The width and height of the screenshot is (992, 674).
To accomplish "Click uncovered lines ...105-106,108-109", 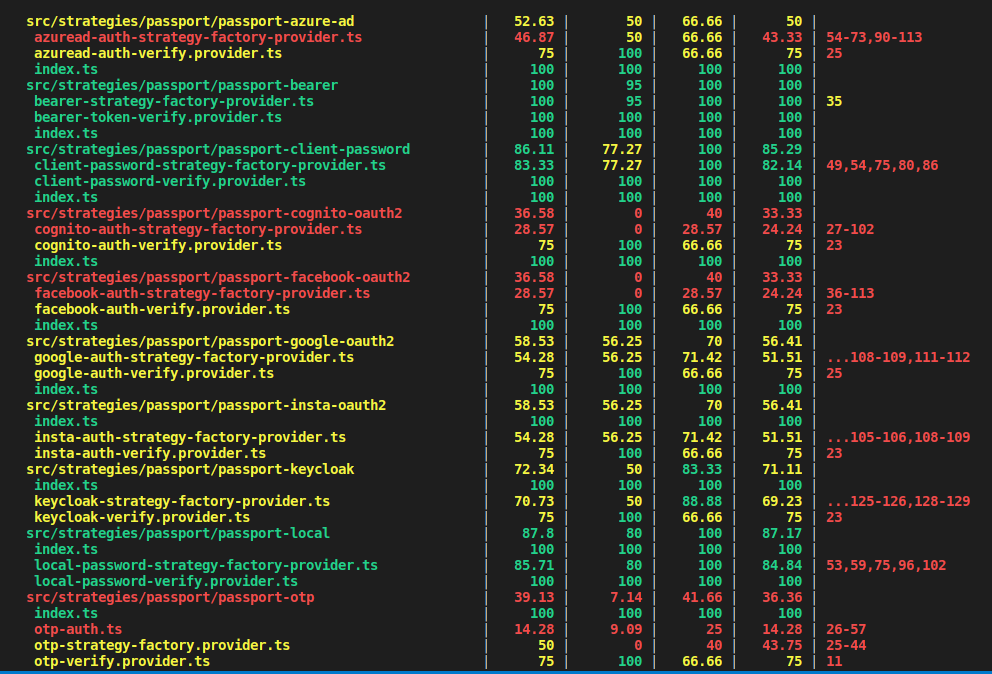I will pos(898,437).
